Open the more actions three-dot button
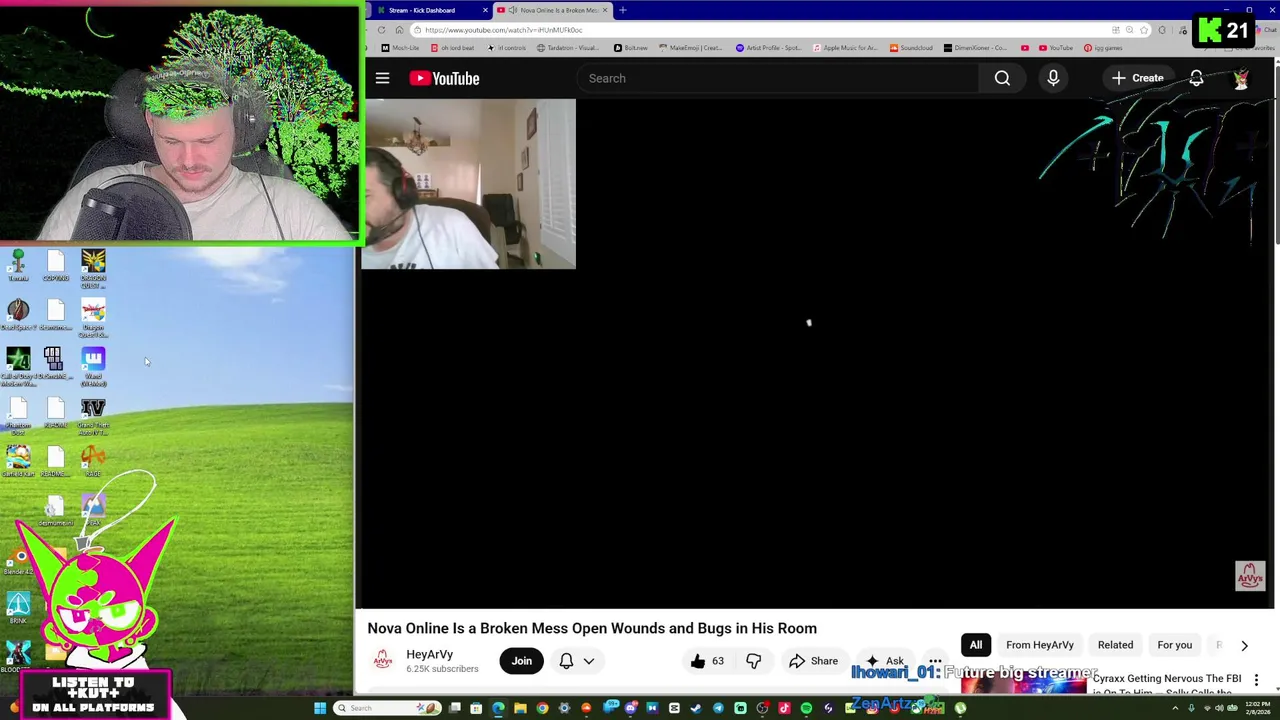Image resolution: width=1280 pixels, height=720 pixels. tap(935, 661)
